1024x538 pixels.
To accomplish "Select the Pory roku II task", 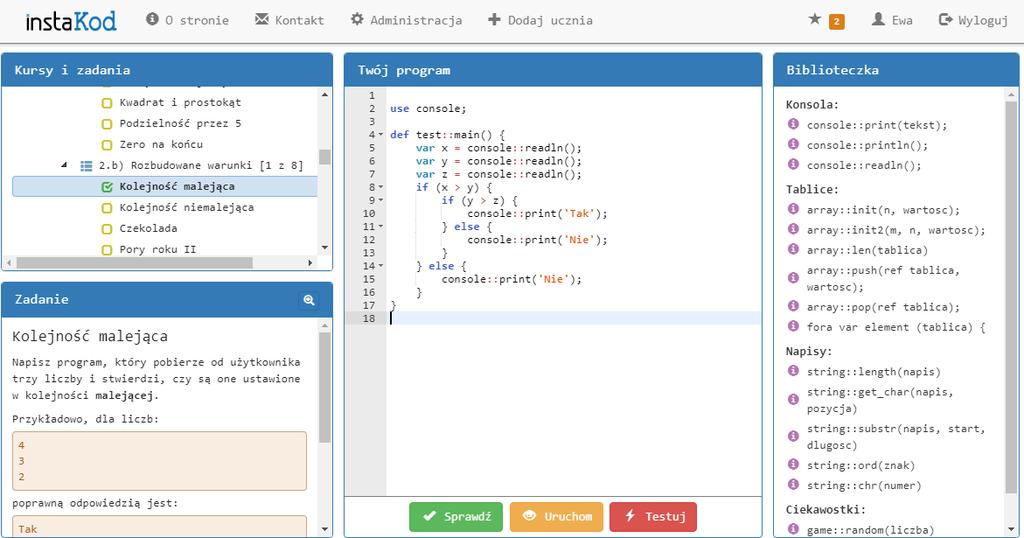I will coord(157,249).
